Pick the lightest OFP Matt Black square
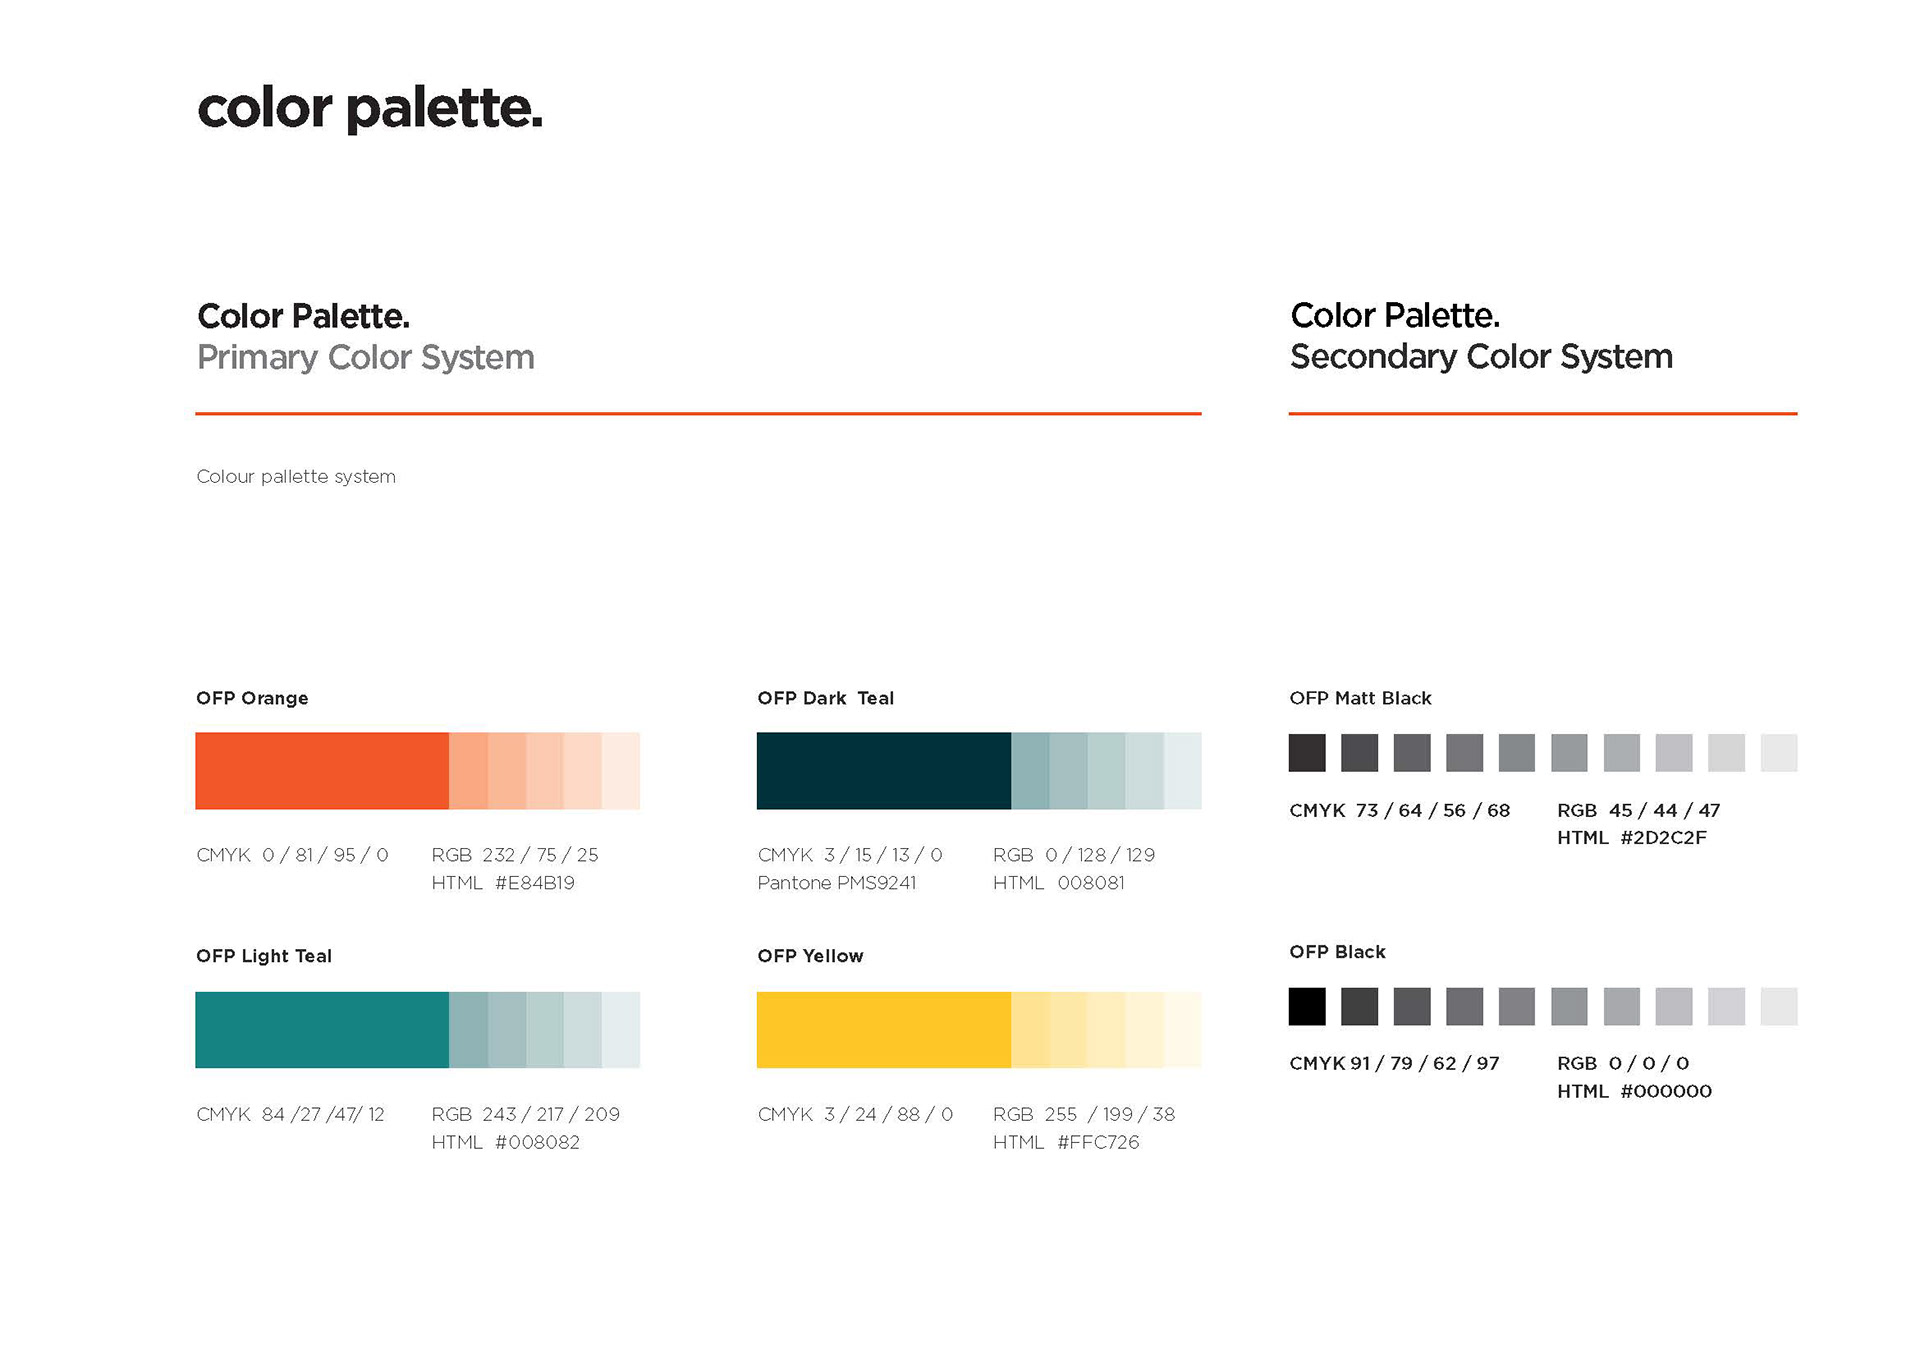 point(1779,753)
